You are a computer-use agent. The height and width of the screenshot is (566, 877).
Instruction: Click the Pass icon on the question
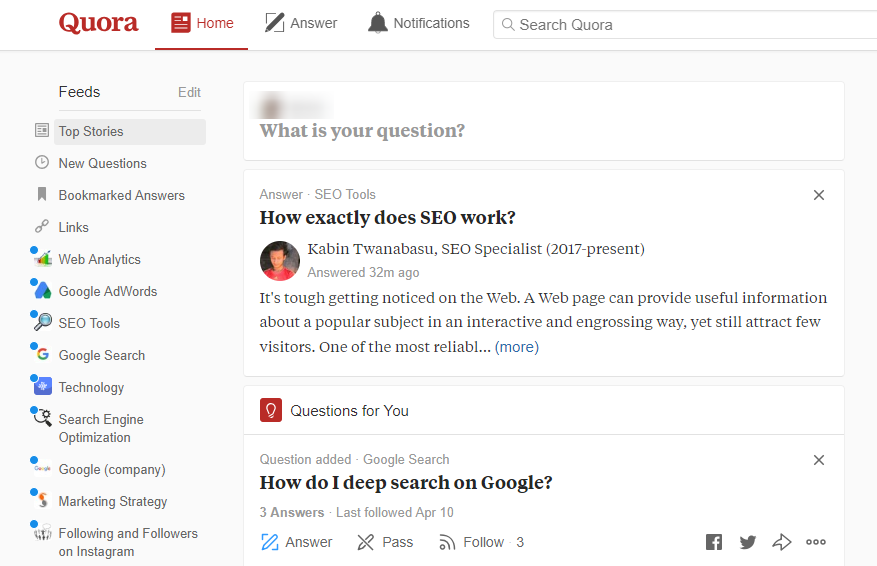pos(366,542)
